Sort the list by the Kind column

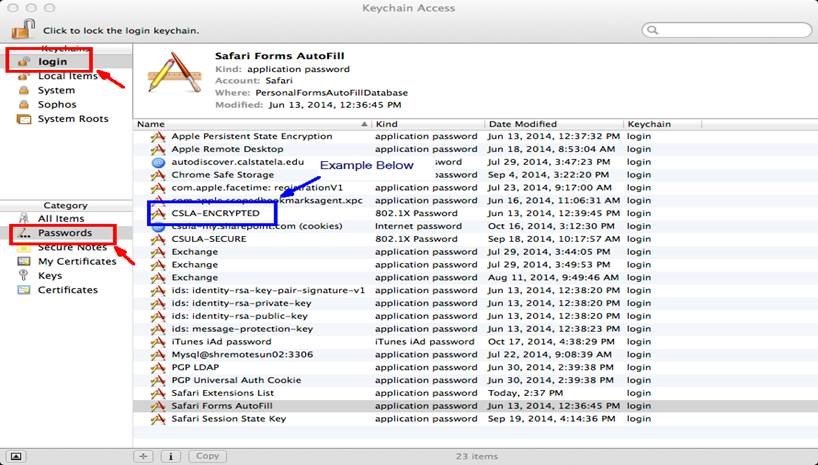pyautogui.click(x=428, y=124)
